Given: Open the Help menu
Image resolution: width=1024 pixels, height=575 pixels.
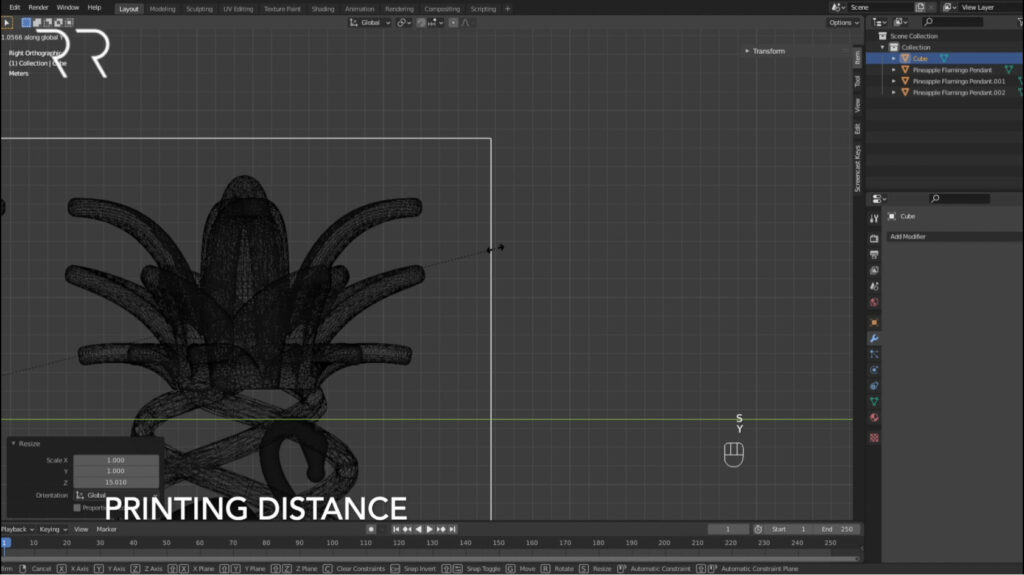Looking at the screenshot, I should click(x=94, y=8).
